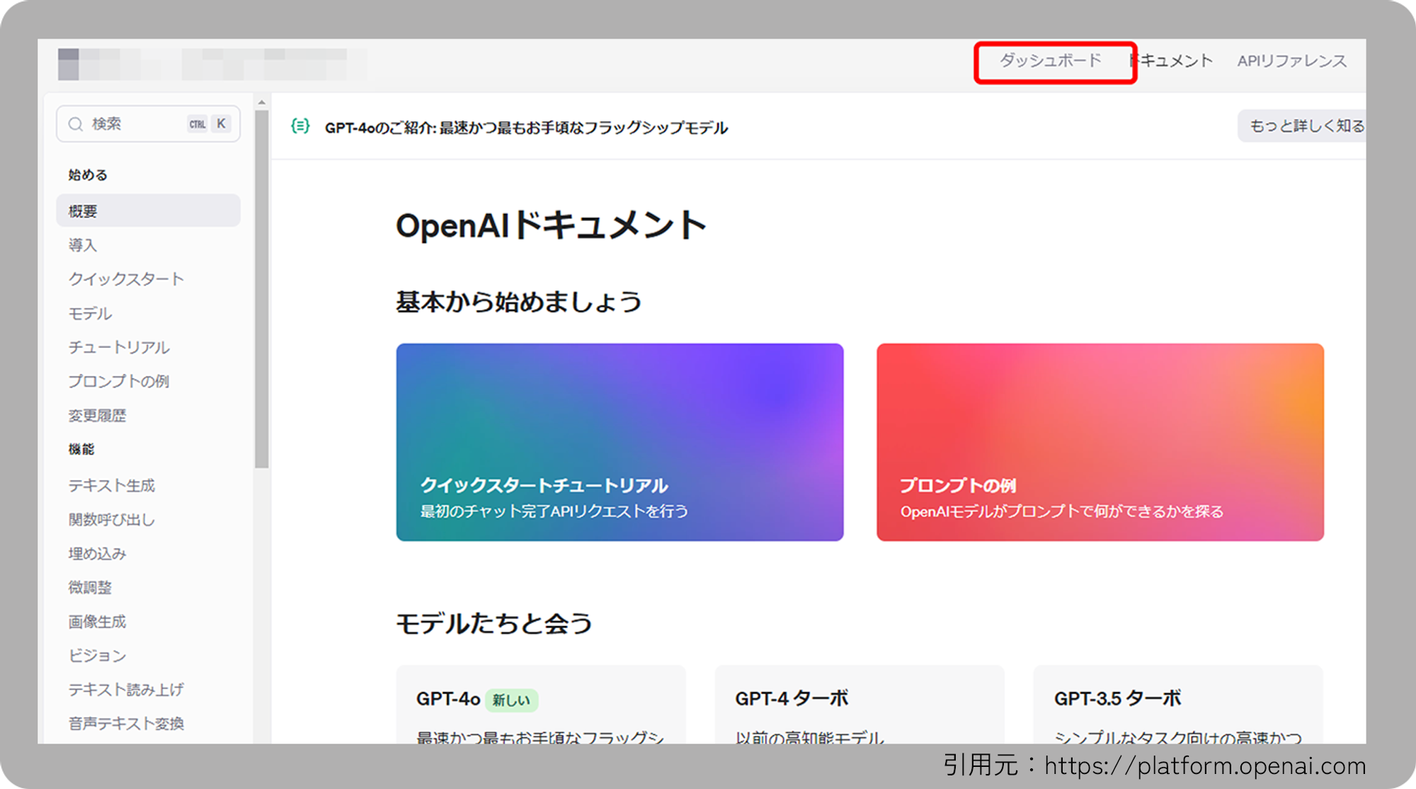The width and height of the screenshot is (1416, 789).
Task: Open the GPT-4 ターボ model card
Action: click(860, 705)
